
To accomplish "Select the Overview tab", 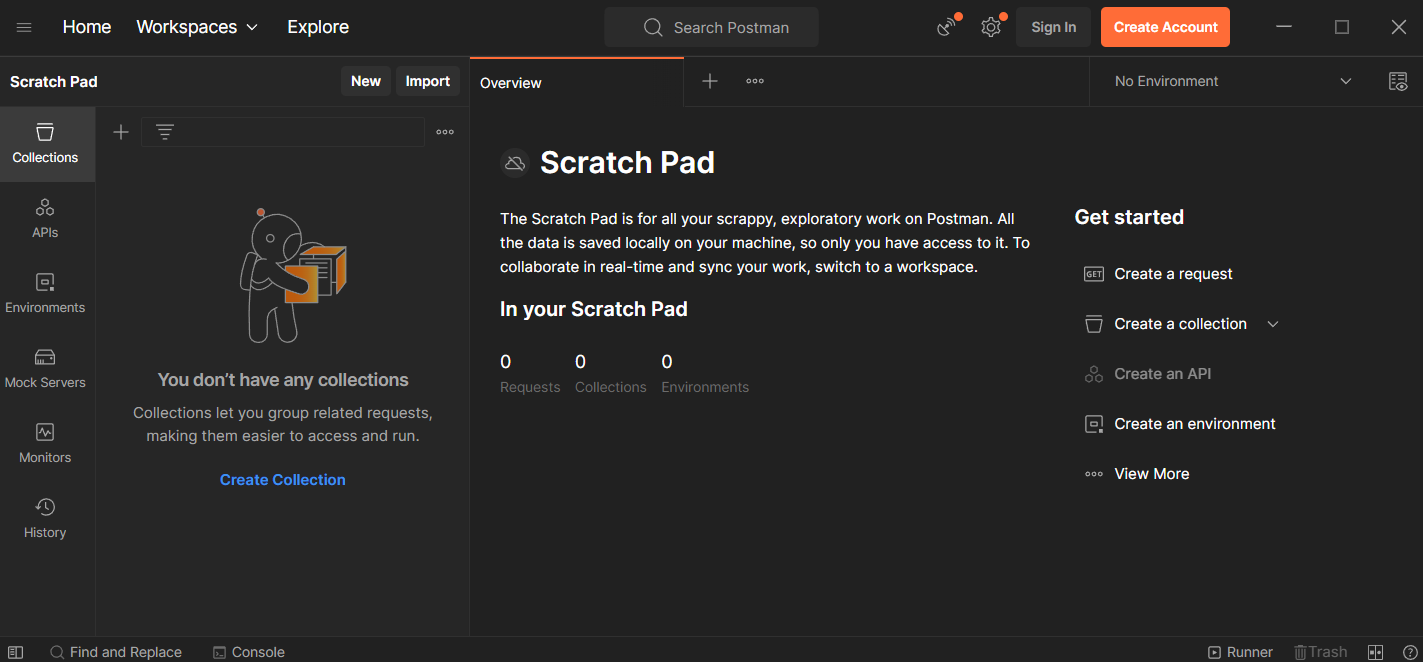I will coord(577,82).
